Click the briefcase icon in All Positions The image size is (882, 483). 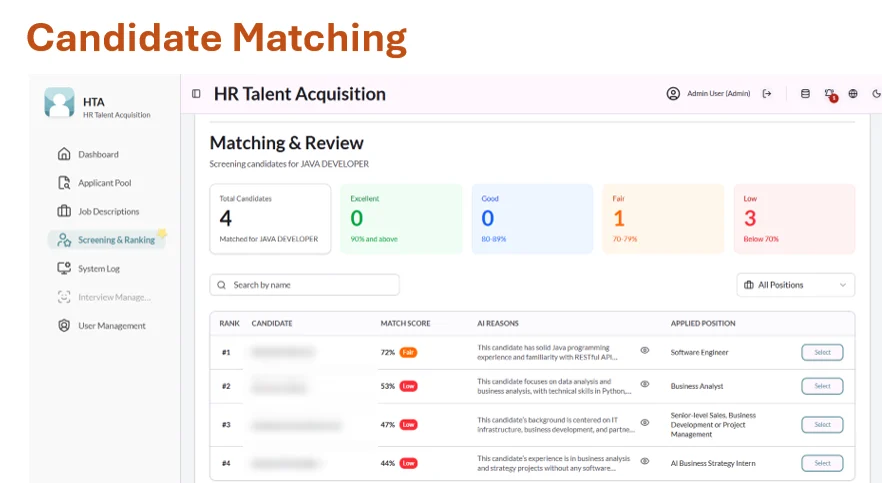[749, 285]
